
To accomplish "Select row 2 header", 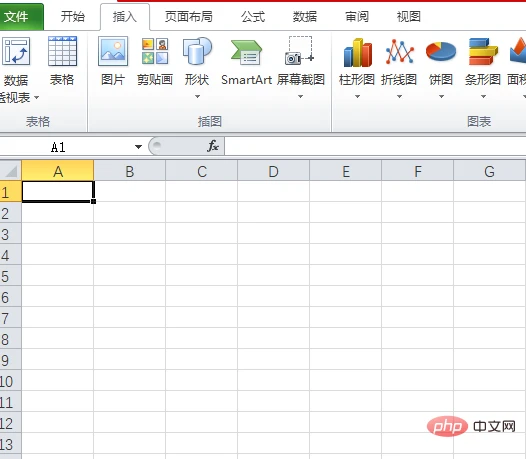I will tap(10, 213).
